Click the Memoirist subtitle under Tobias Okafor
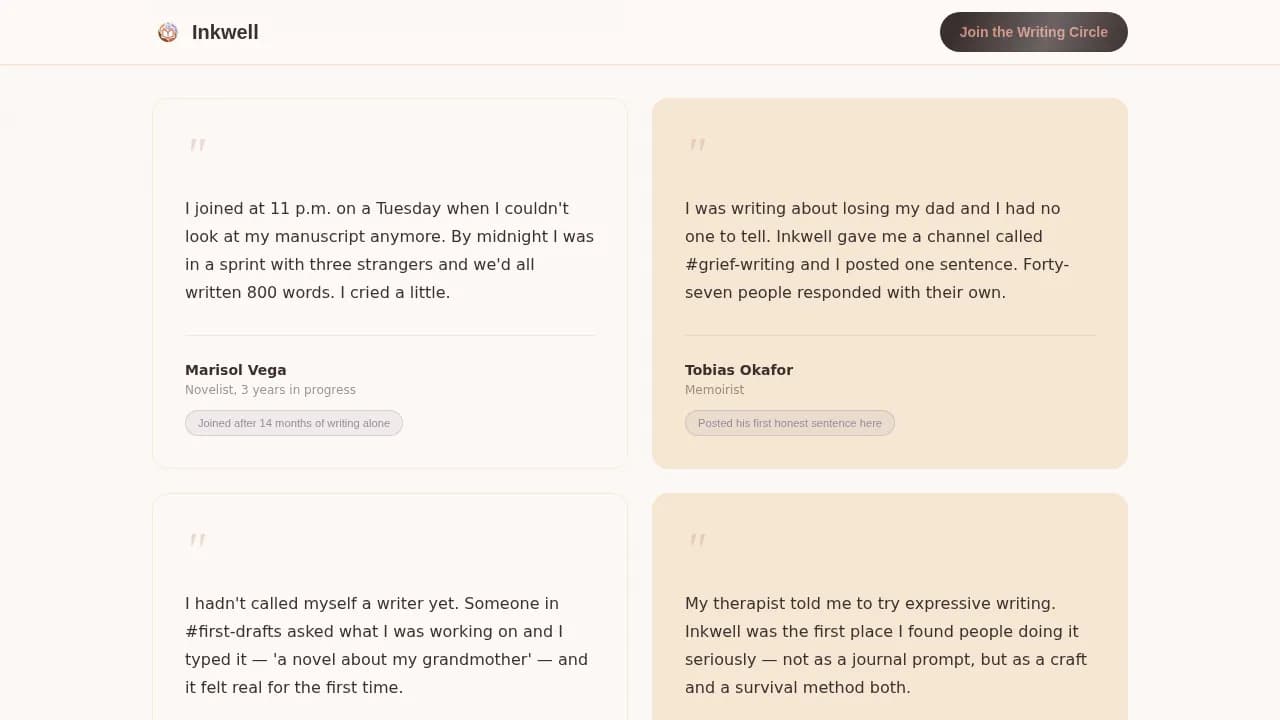 point(714,389)
